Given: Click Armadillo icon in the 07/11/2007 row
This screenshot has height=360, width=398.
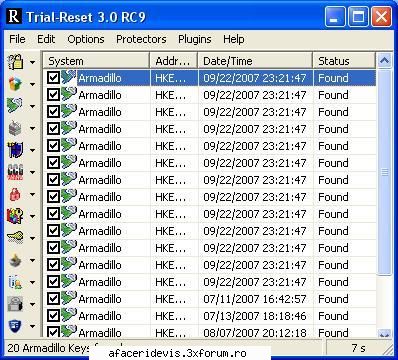Looking at the screenshot, I should [x=69, y=298].
